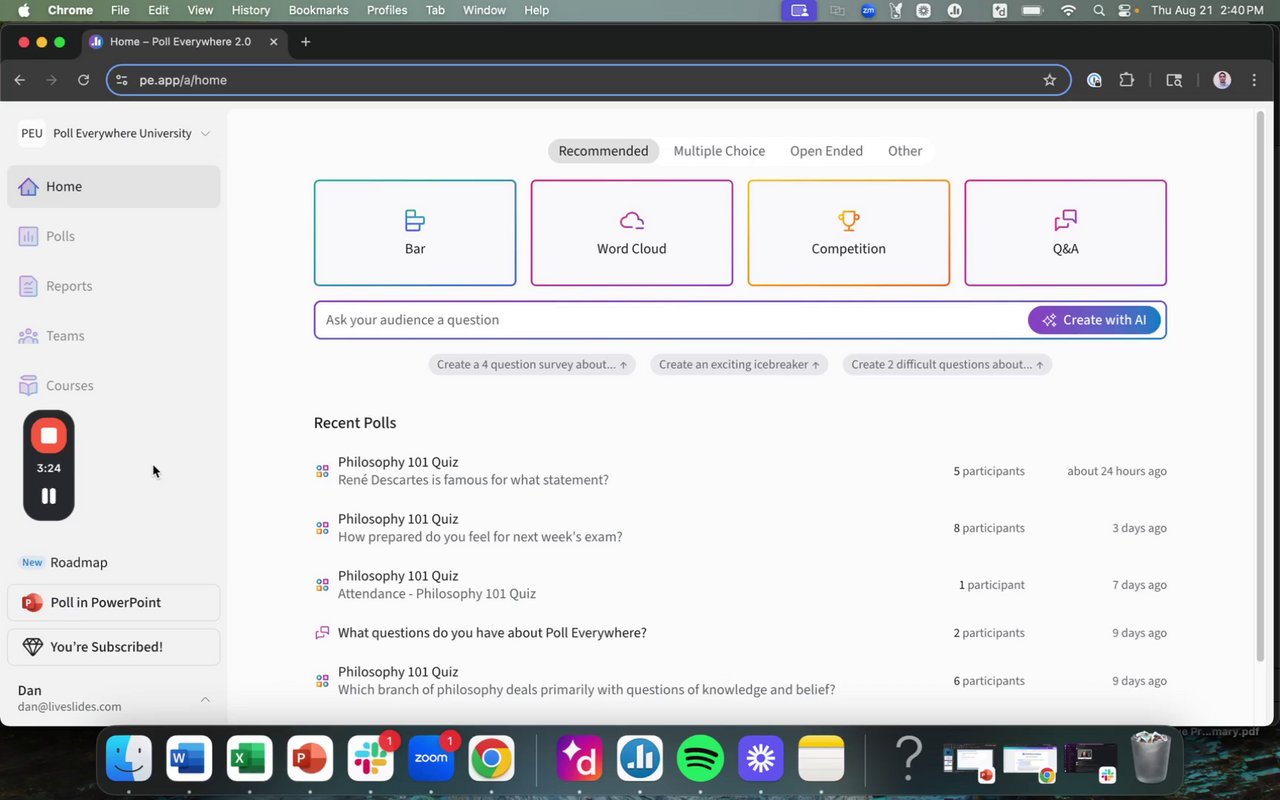Open Spotify from the Dock
The width and height of the screenshot is (1280, 800).
pos(700,759)
